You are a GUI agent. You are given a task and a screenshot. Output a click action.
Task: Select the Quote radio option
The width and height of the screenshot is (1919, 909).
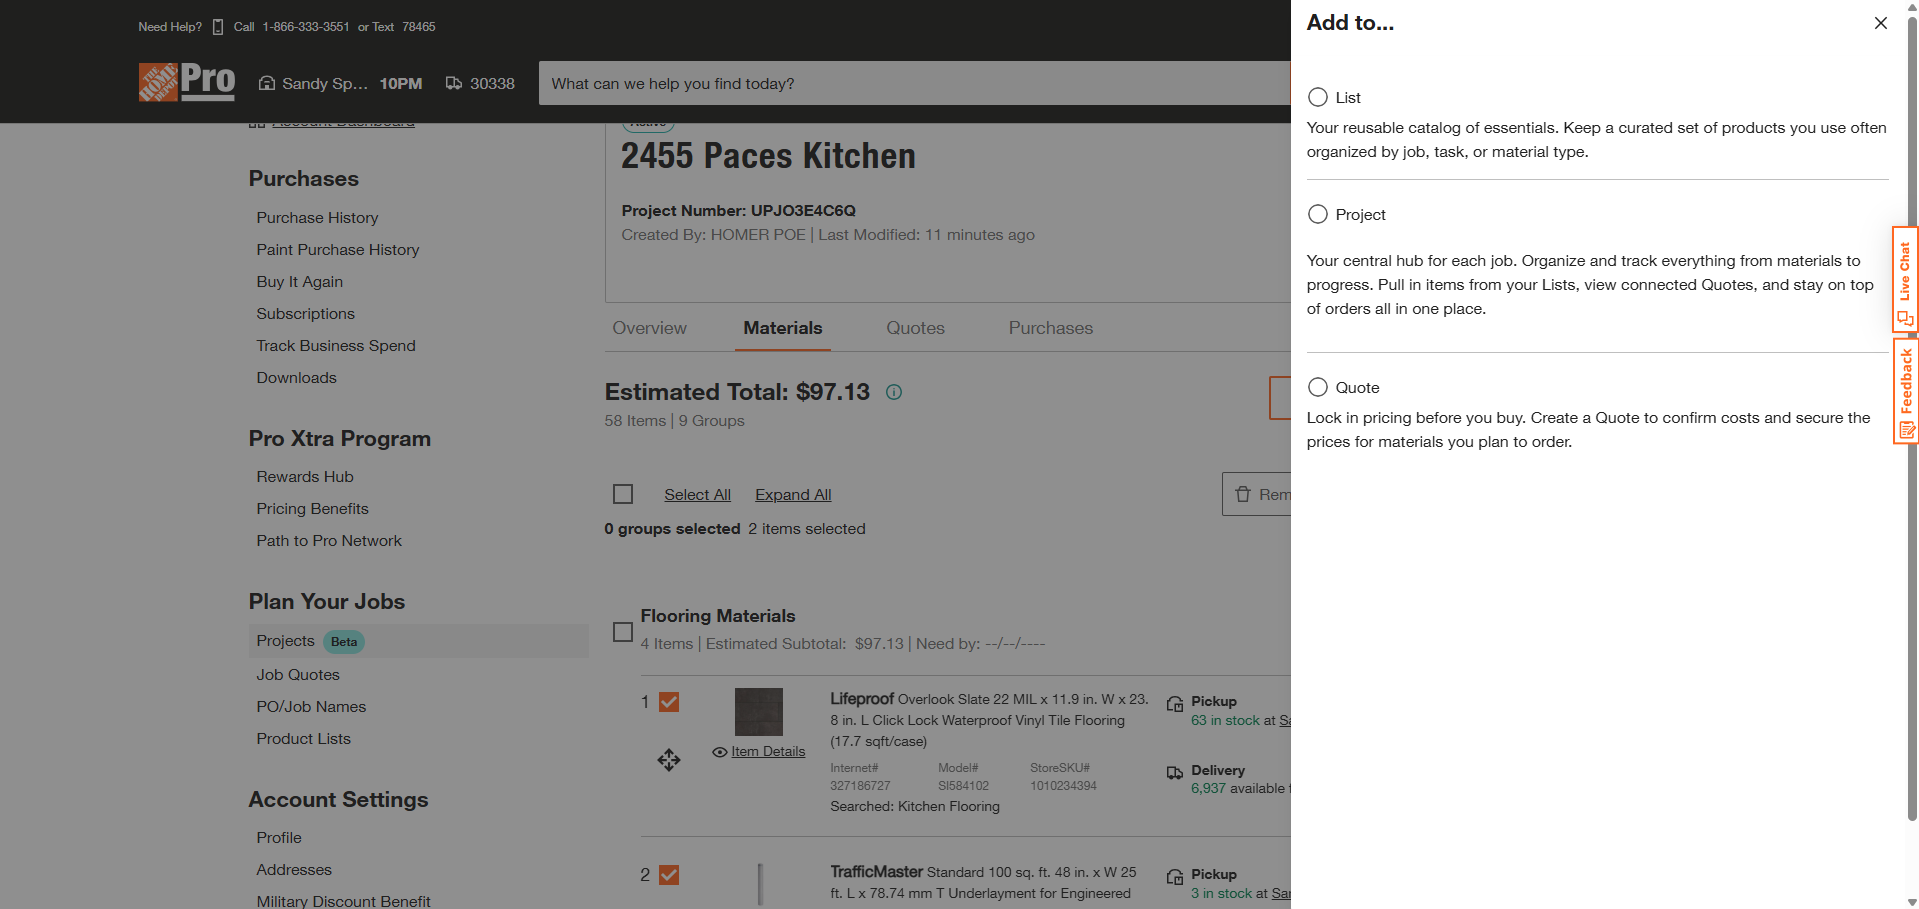pyautogui.click(x=1318, y=387)
